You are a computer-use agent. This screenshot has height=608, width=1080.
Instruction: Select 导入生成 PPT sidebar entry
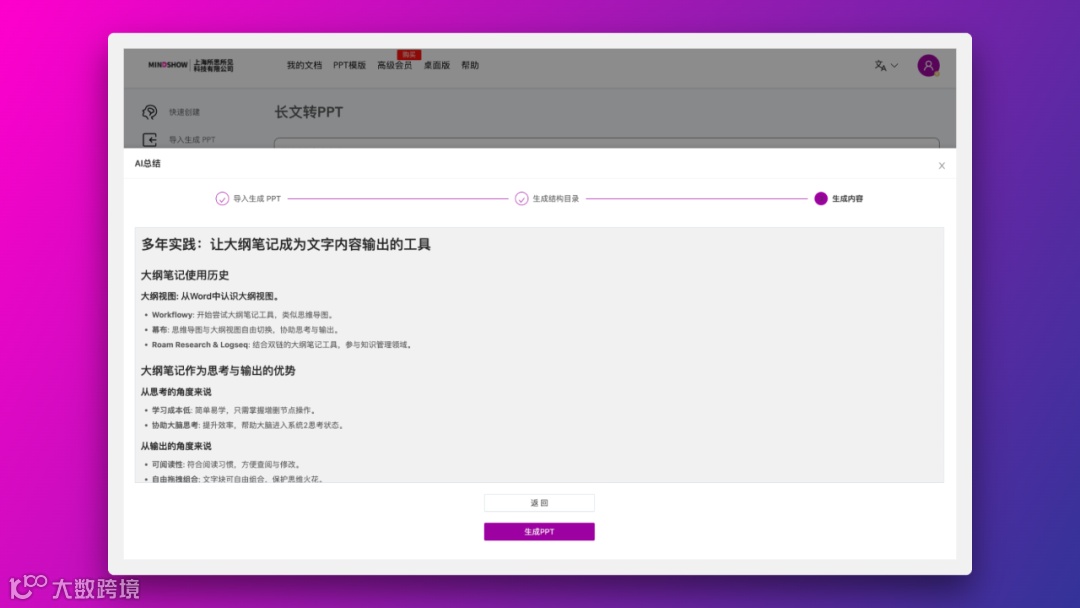pos(192,140)
